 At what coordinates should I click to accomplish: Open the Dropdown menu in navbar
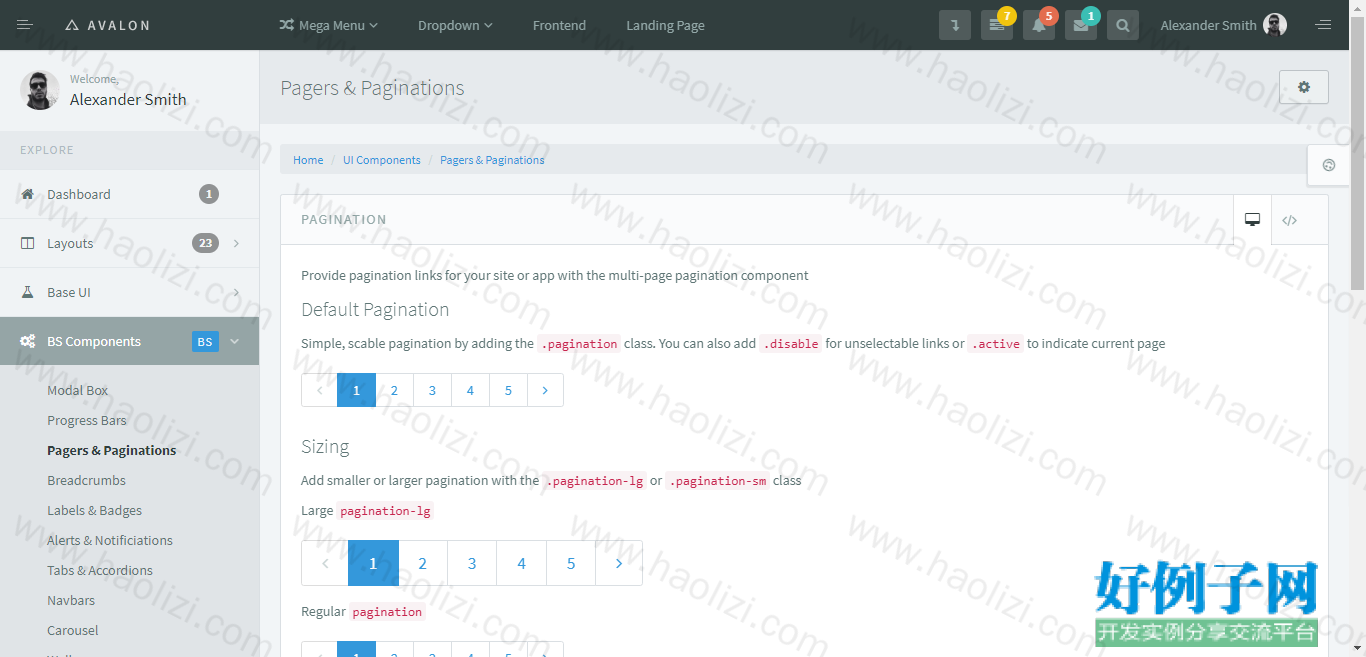tap(455, 25)
